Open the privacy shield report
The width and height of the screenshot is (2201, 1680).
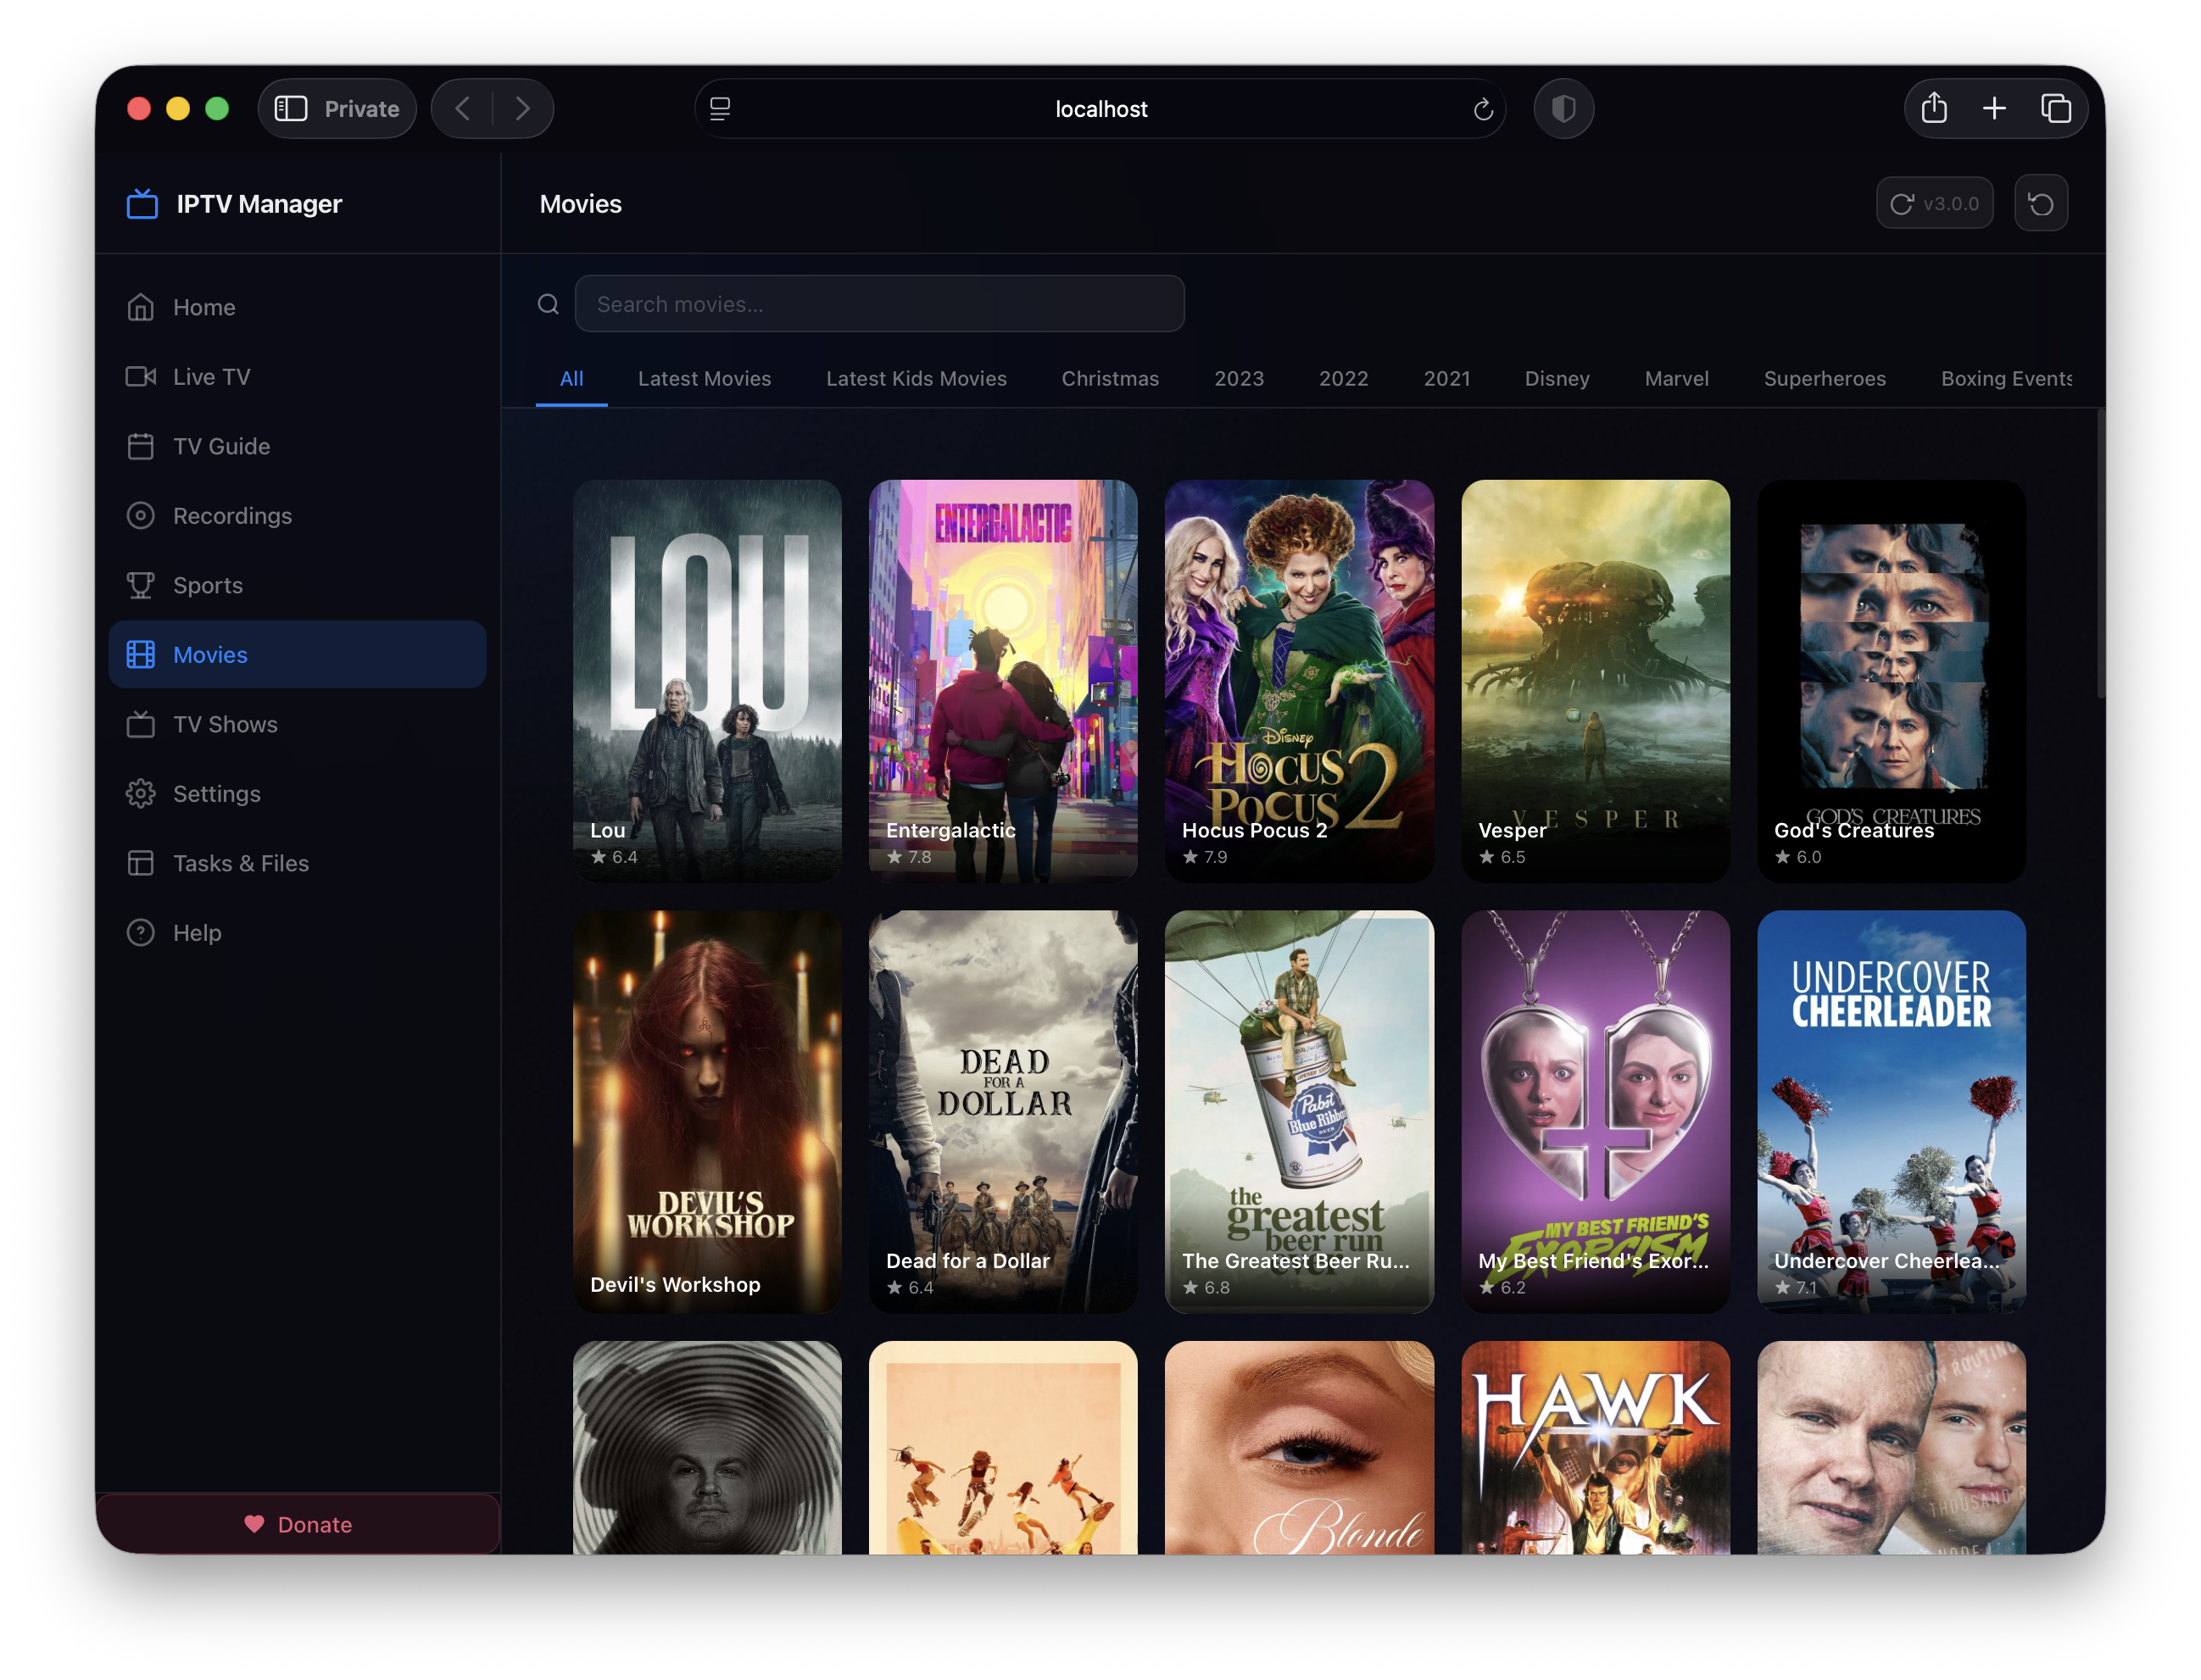click(x=1563, y=109)
